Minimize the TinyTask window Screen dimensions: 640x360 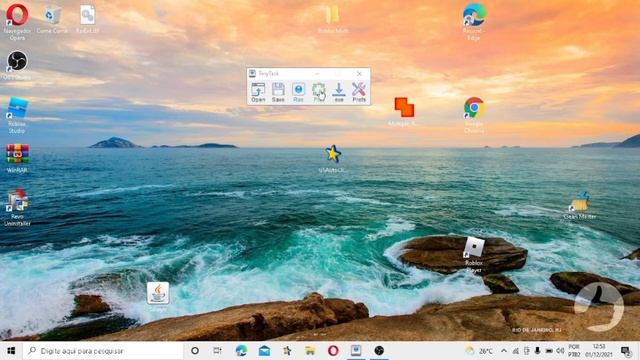click(317, 73)
